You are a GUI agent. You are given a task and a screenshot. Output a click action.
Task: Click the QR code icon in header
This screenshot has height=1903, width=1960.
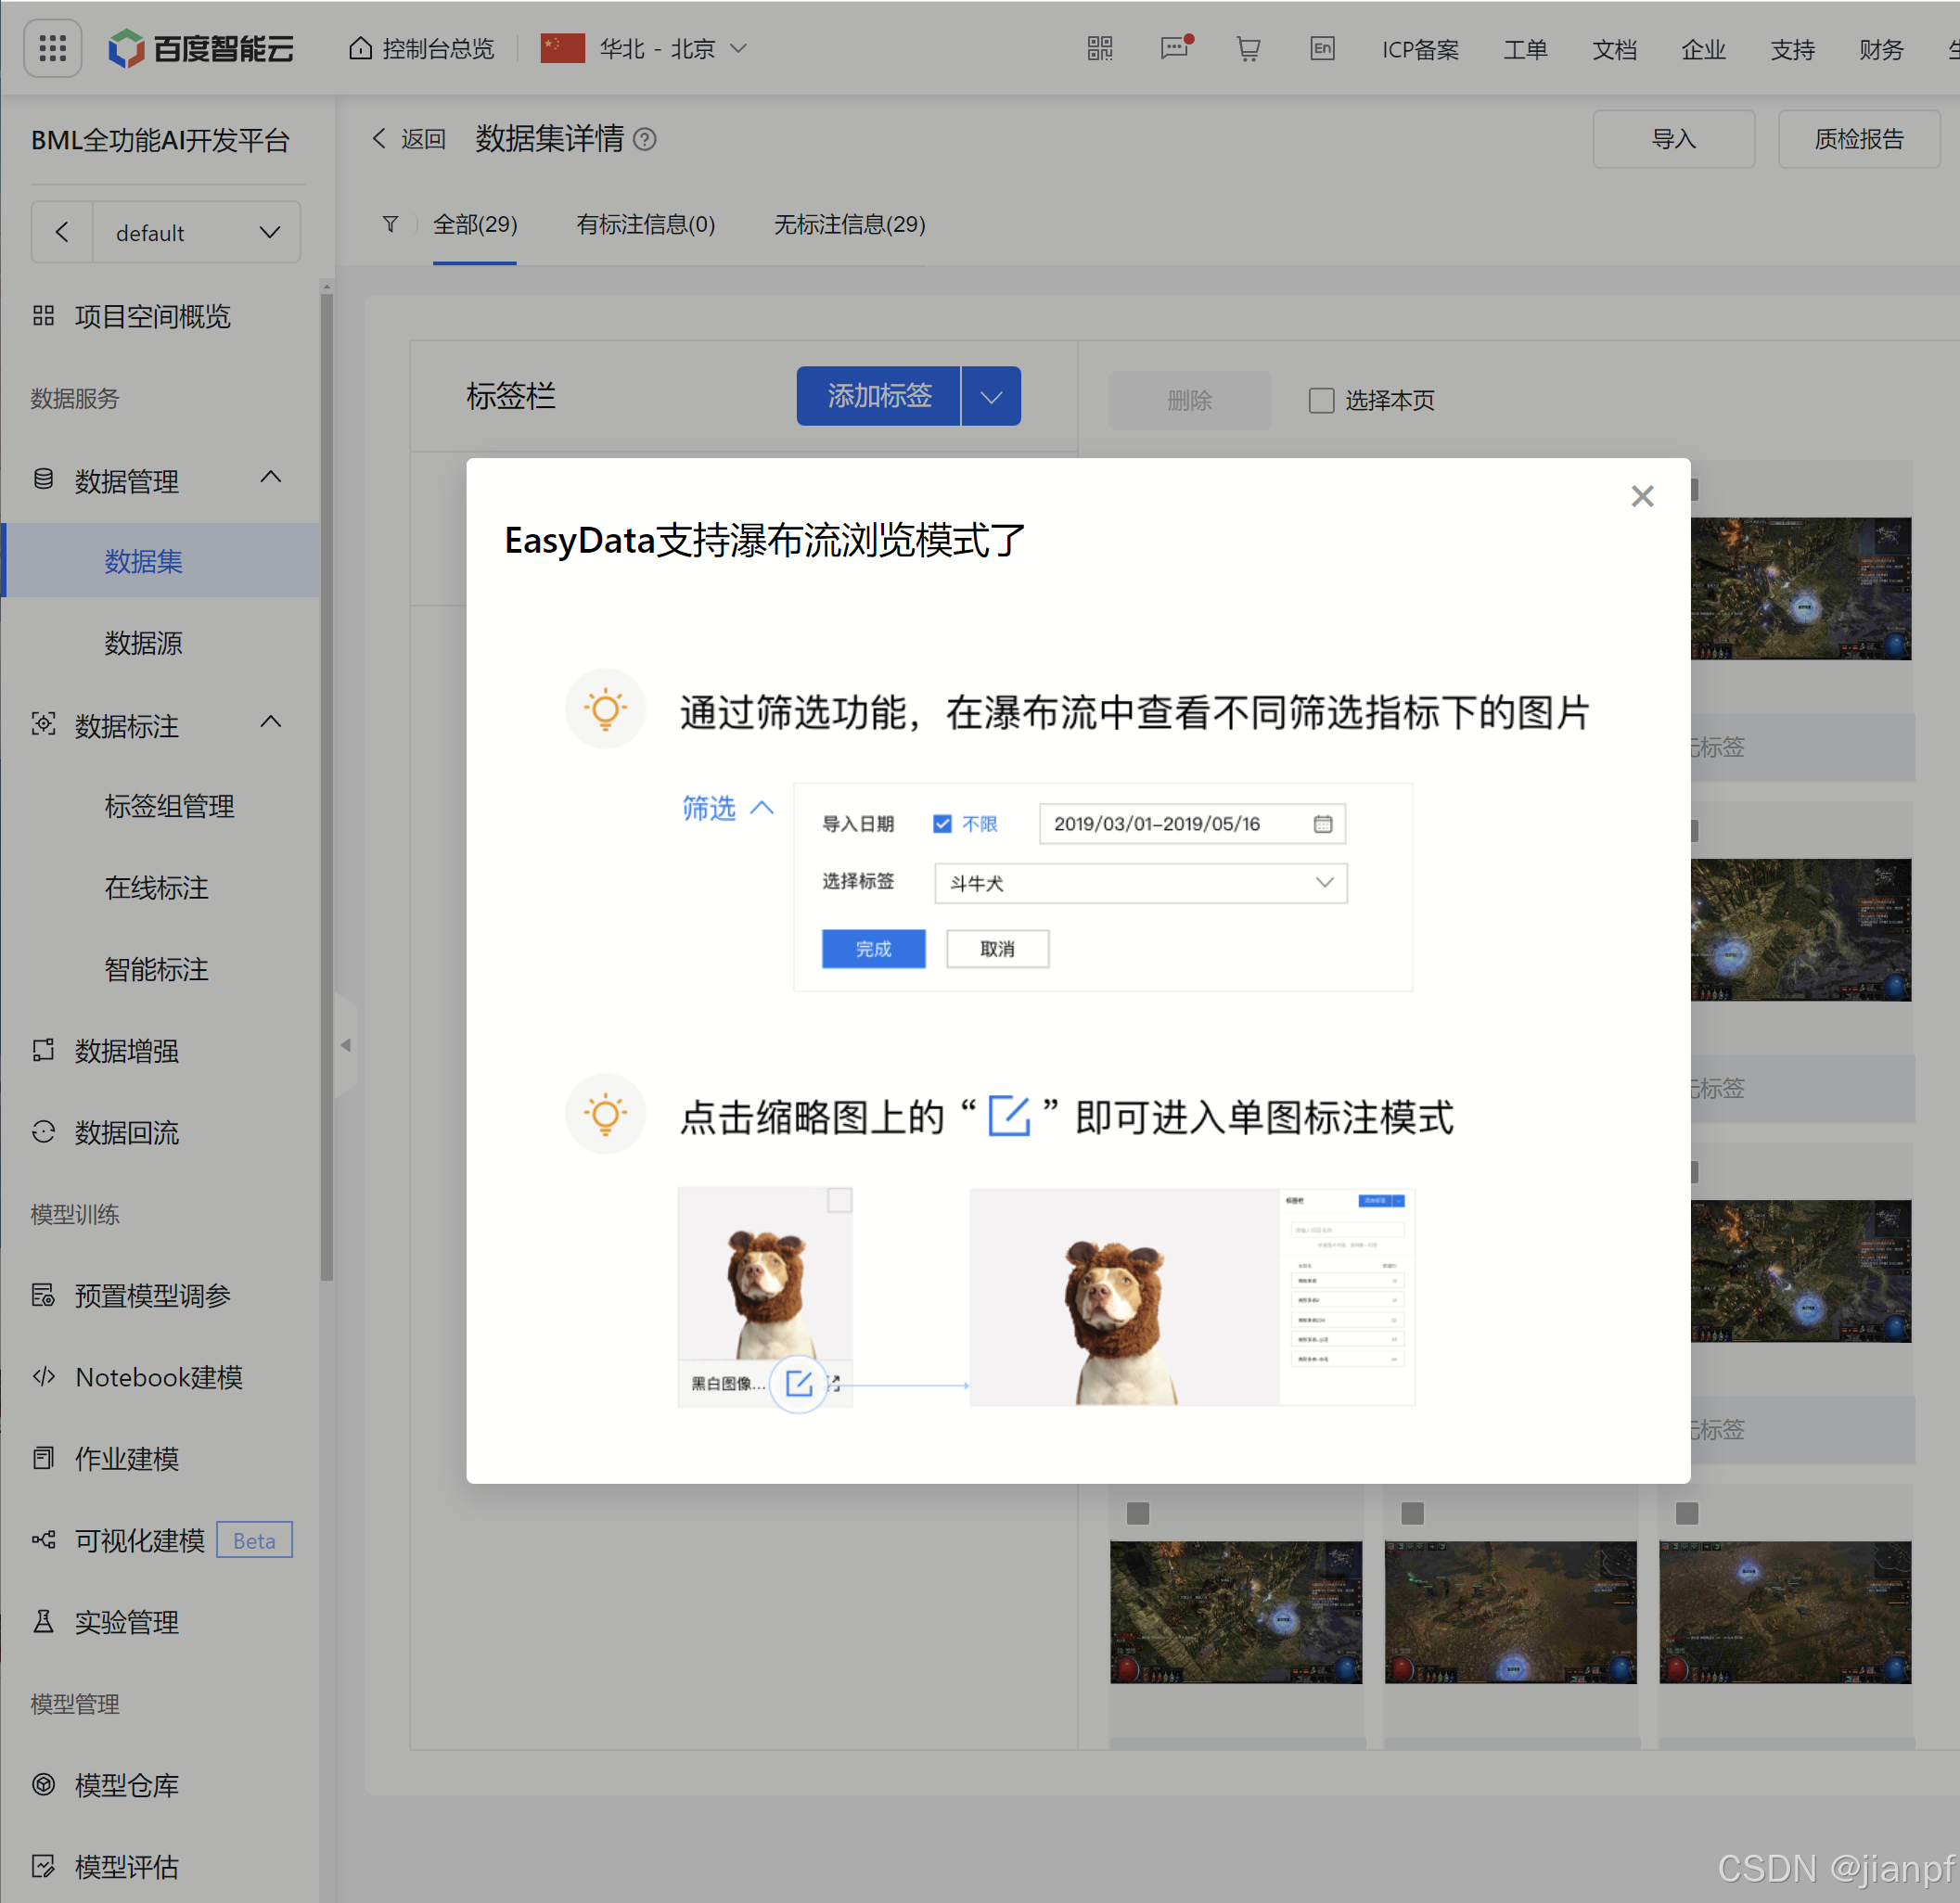(x=1099, y=48)
